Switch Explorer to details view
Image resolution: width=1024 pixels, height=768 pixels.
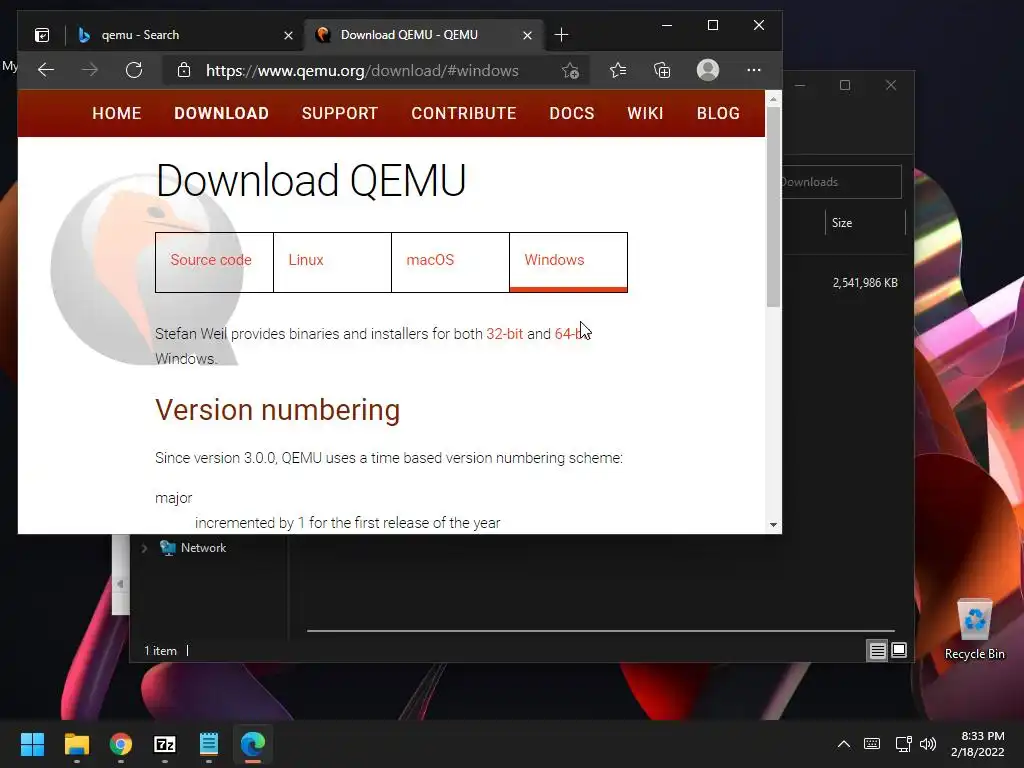pos(877,650)
